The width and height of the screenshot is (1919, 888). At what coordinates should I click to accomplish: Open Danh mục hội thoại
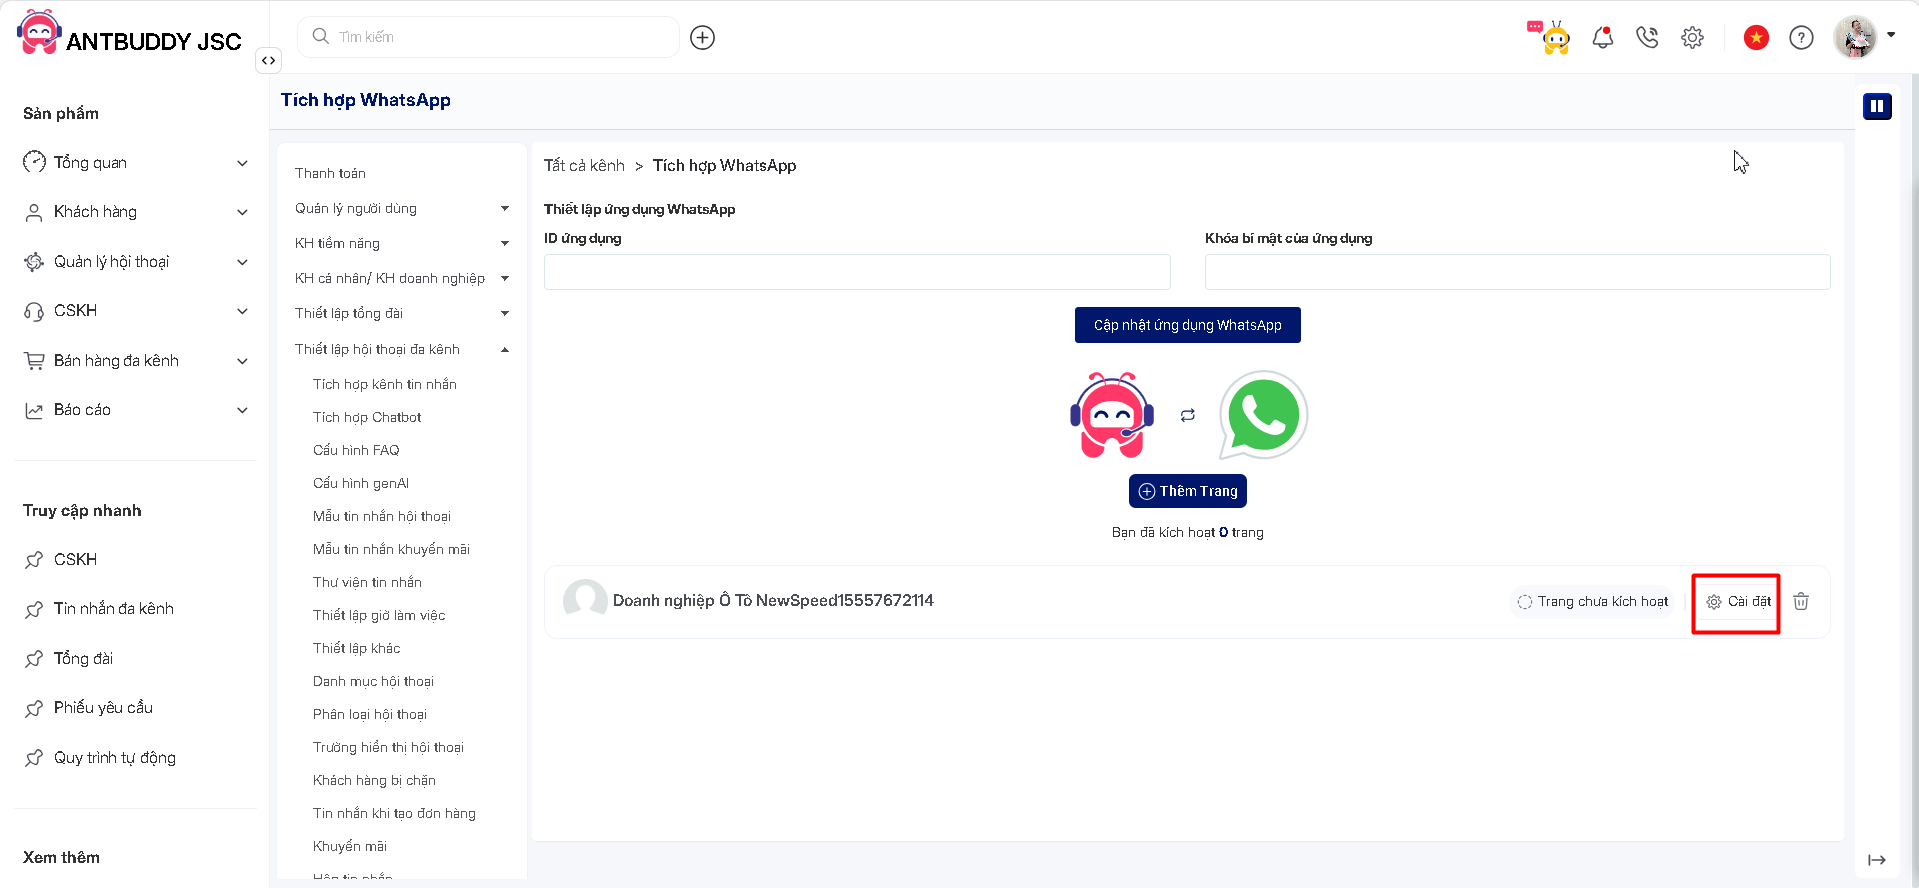(373, 681)
